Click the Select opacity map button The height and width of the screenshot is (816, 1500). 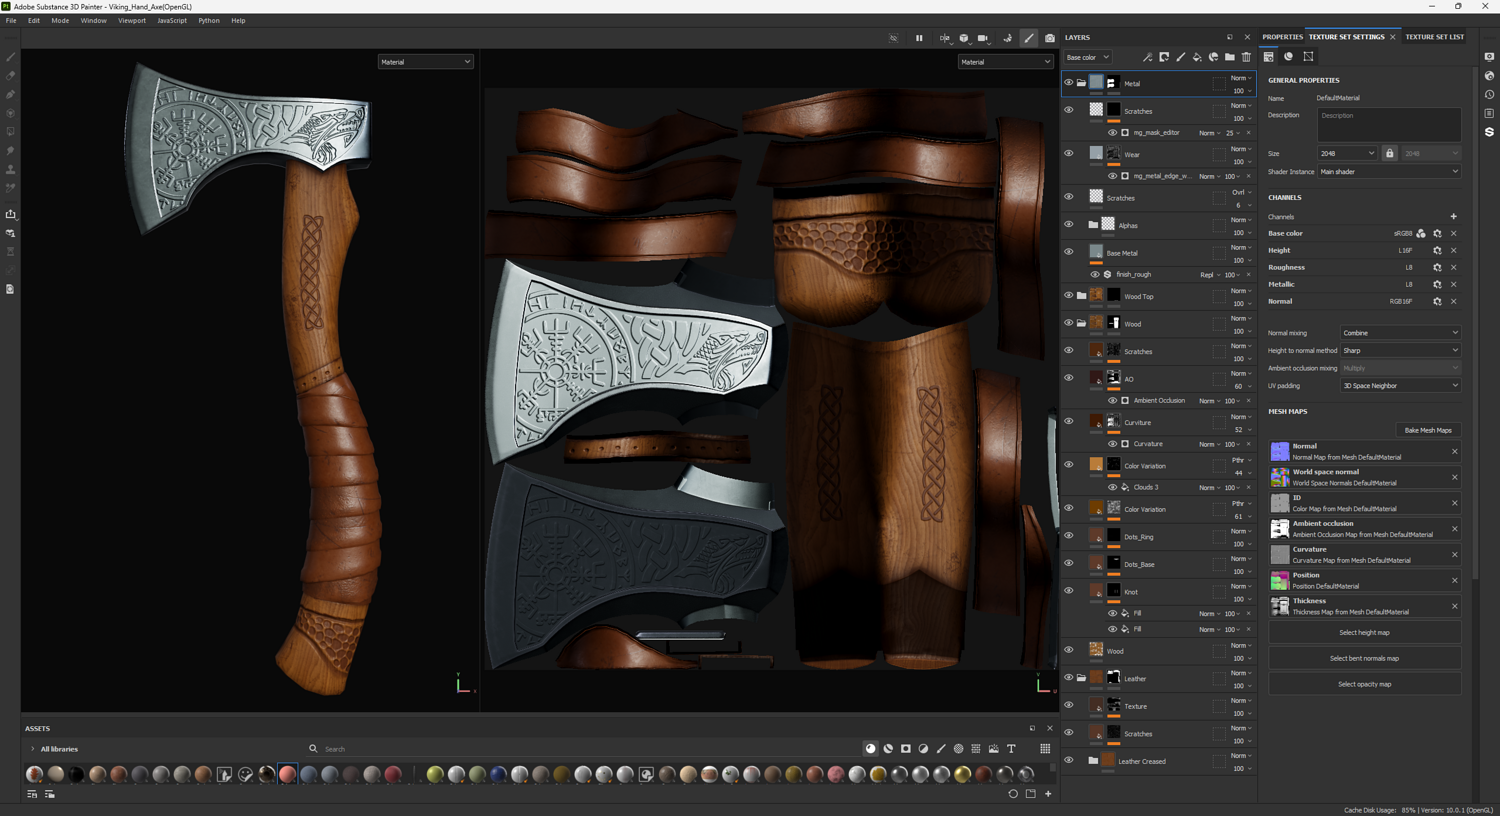(1364, 684)
